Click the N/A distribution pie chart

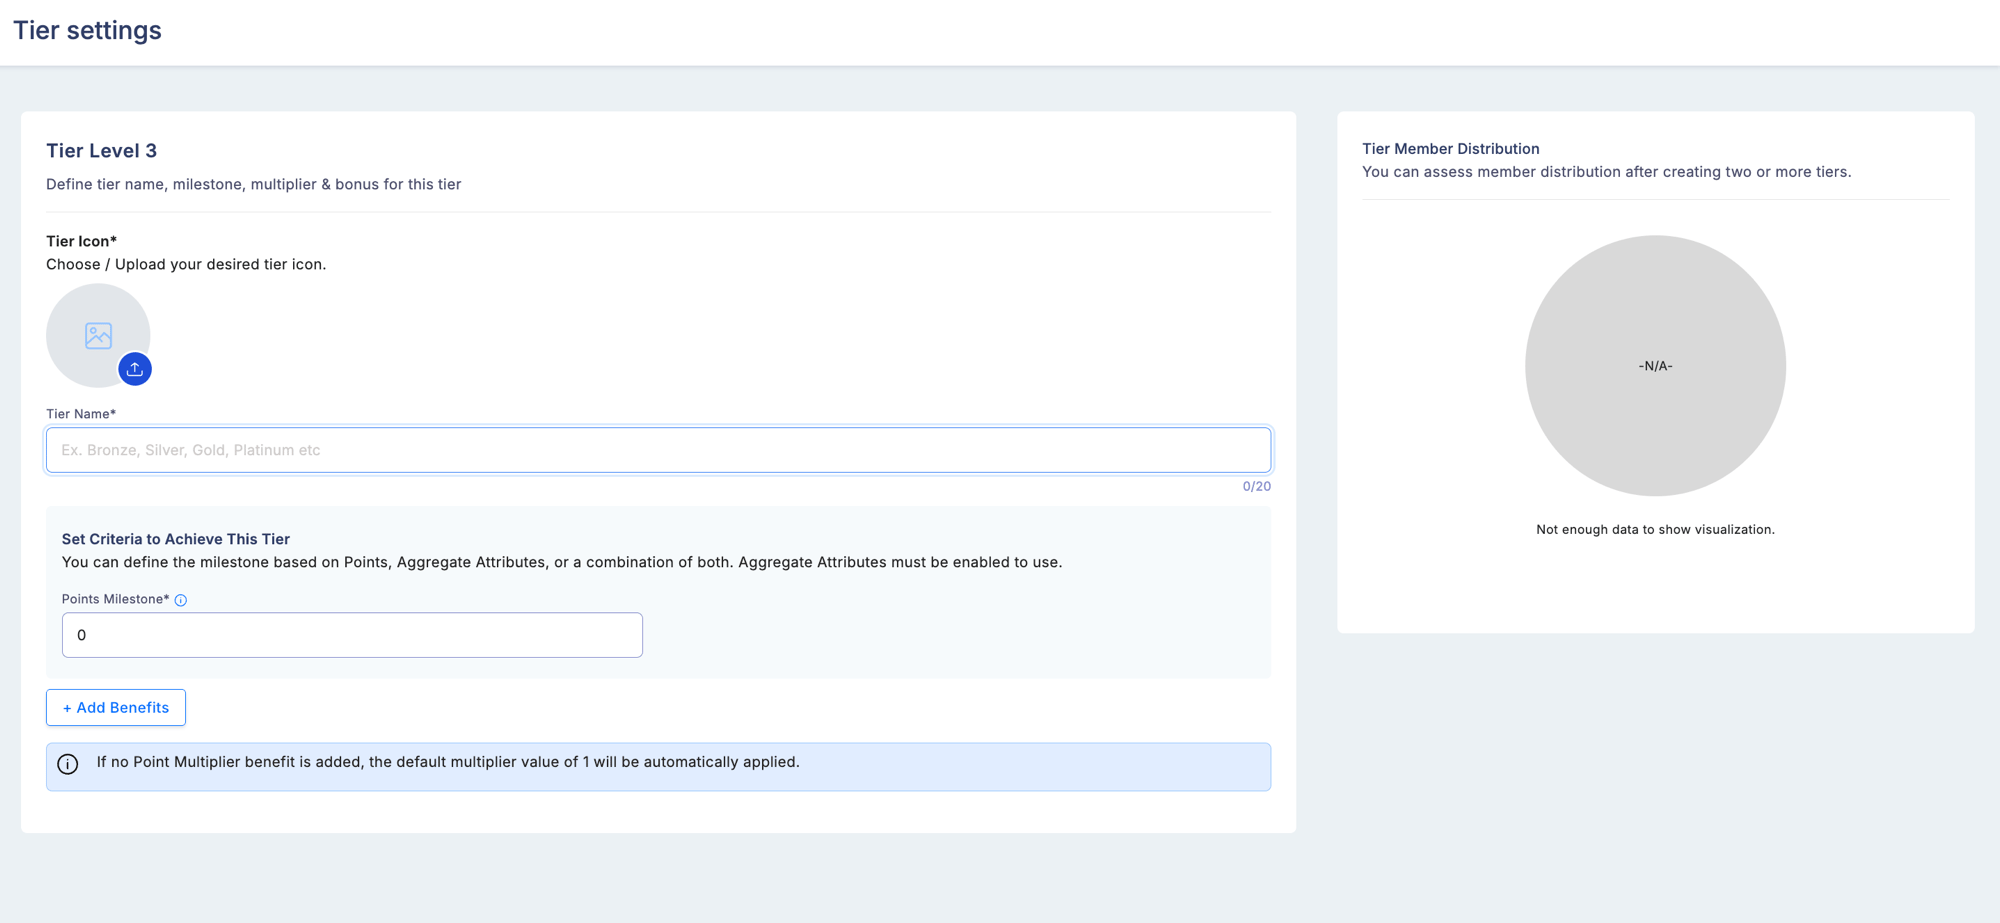tap(1655, 366)
